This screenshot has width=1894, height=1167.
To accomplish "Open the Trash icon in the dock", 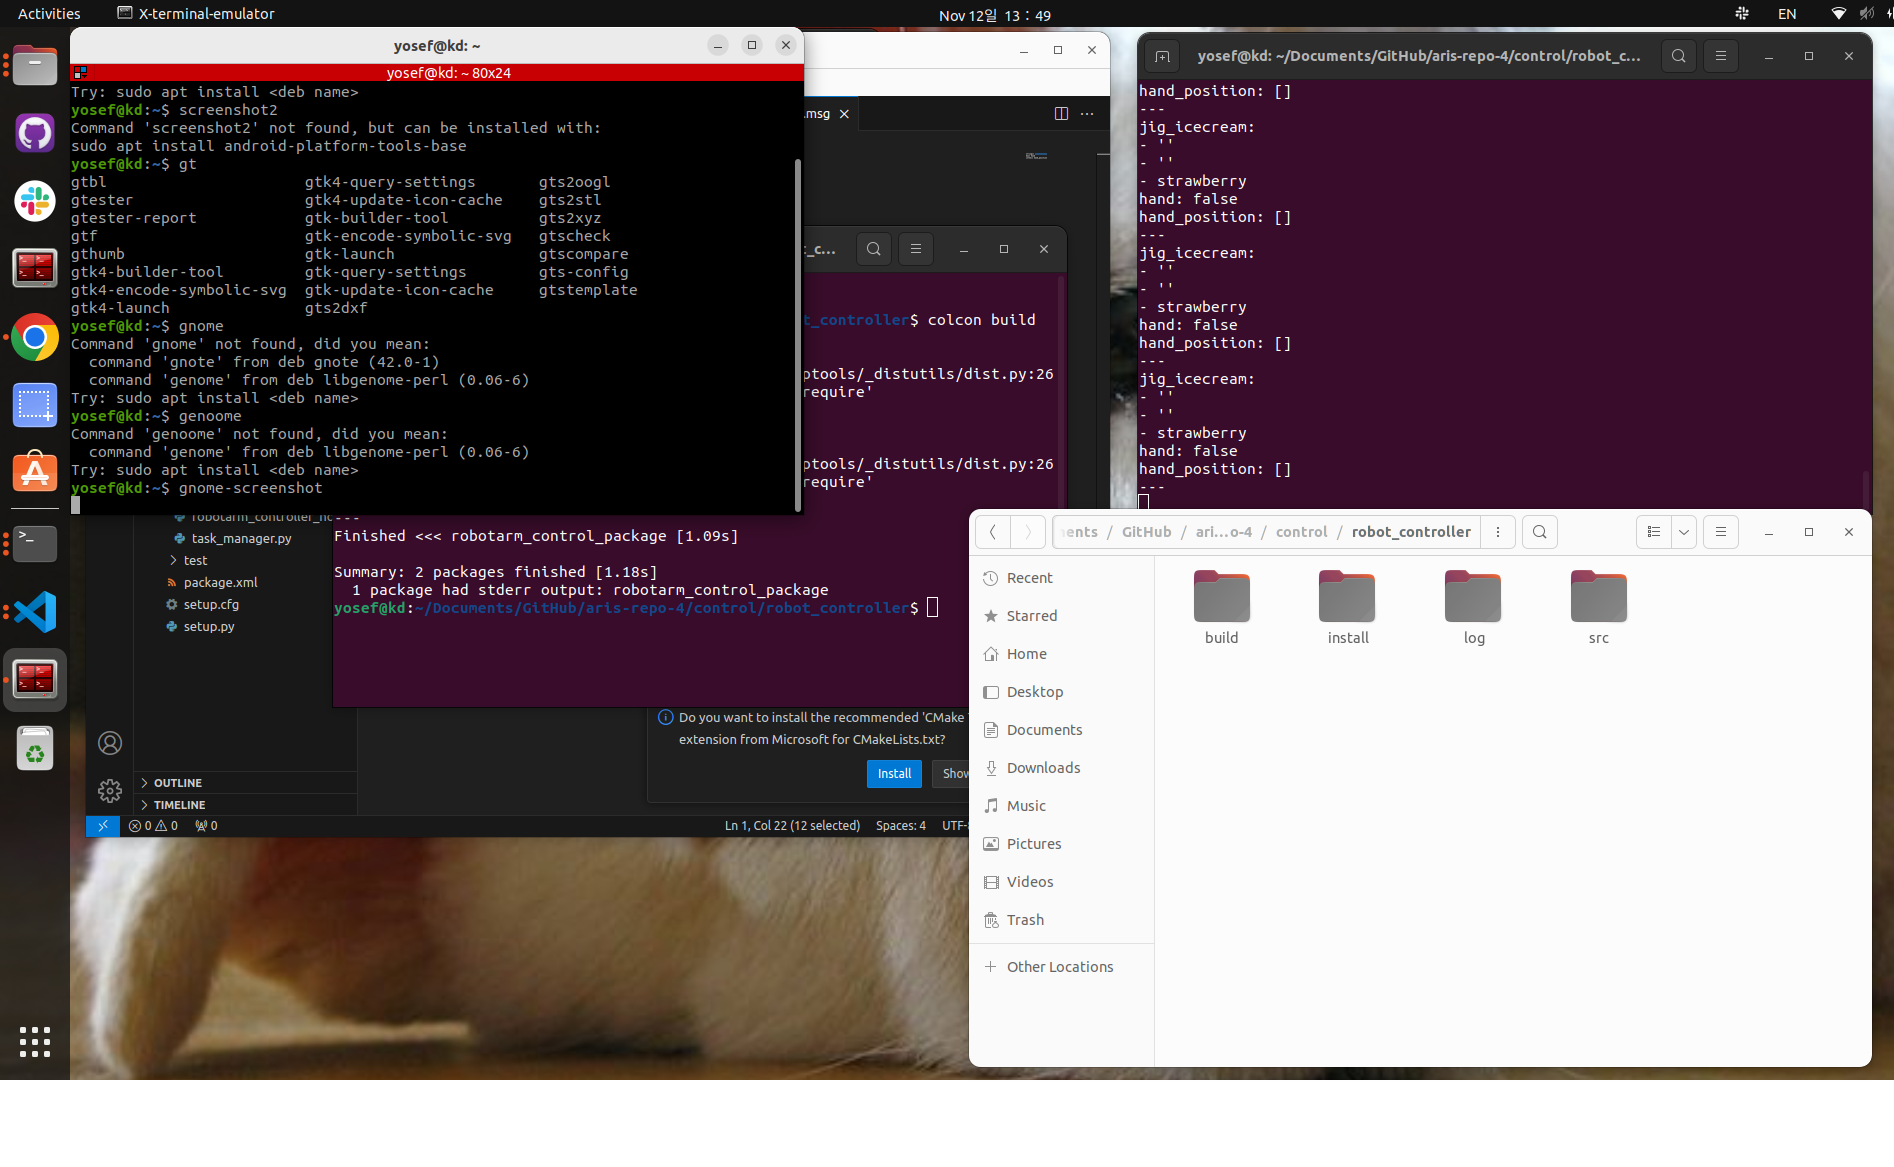I will point(35,748).
